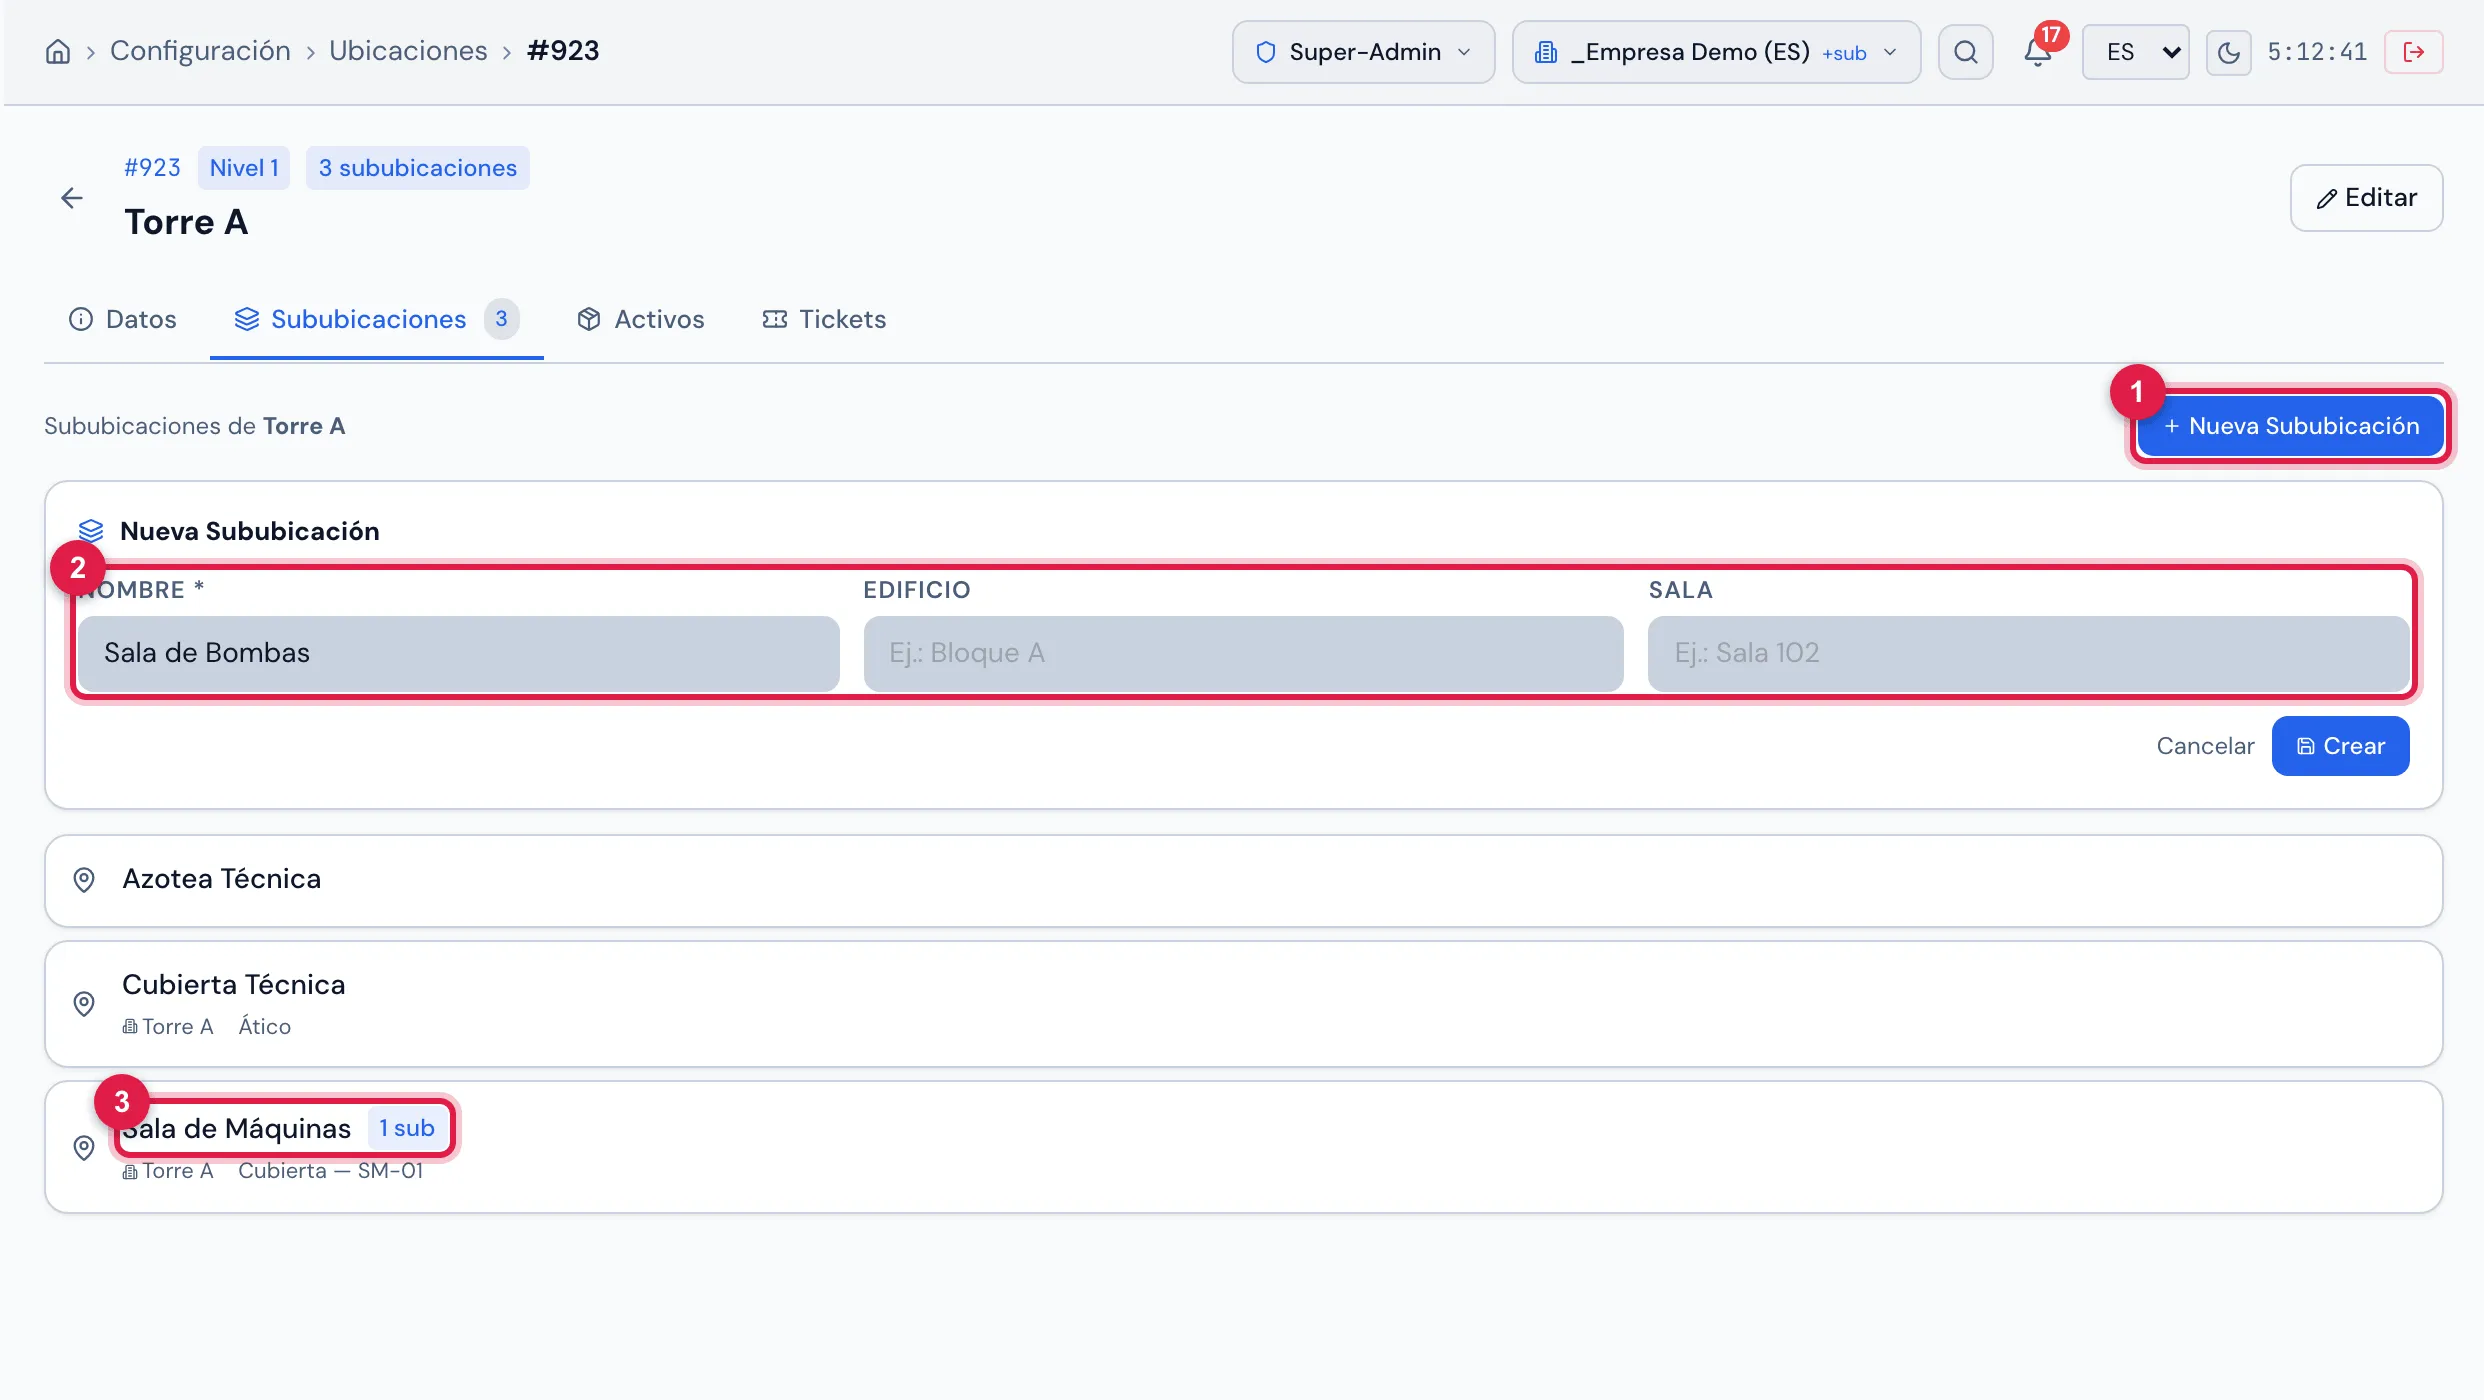Open the _Empresa Demo (ES) company selector
This screenshot has width=2484, height=1400.
point(1716,52)
